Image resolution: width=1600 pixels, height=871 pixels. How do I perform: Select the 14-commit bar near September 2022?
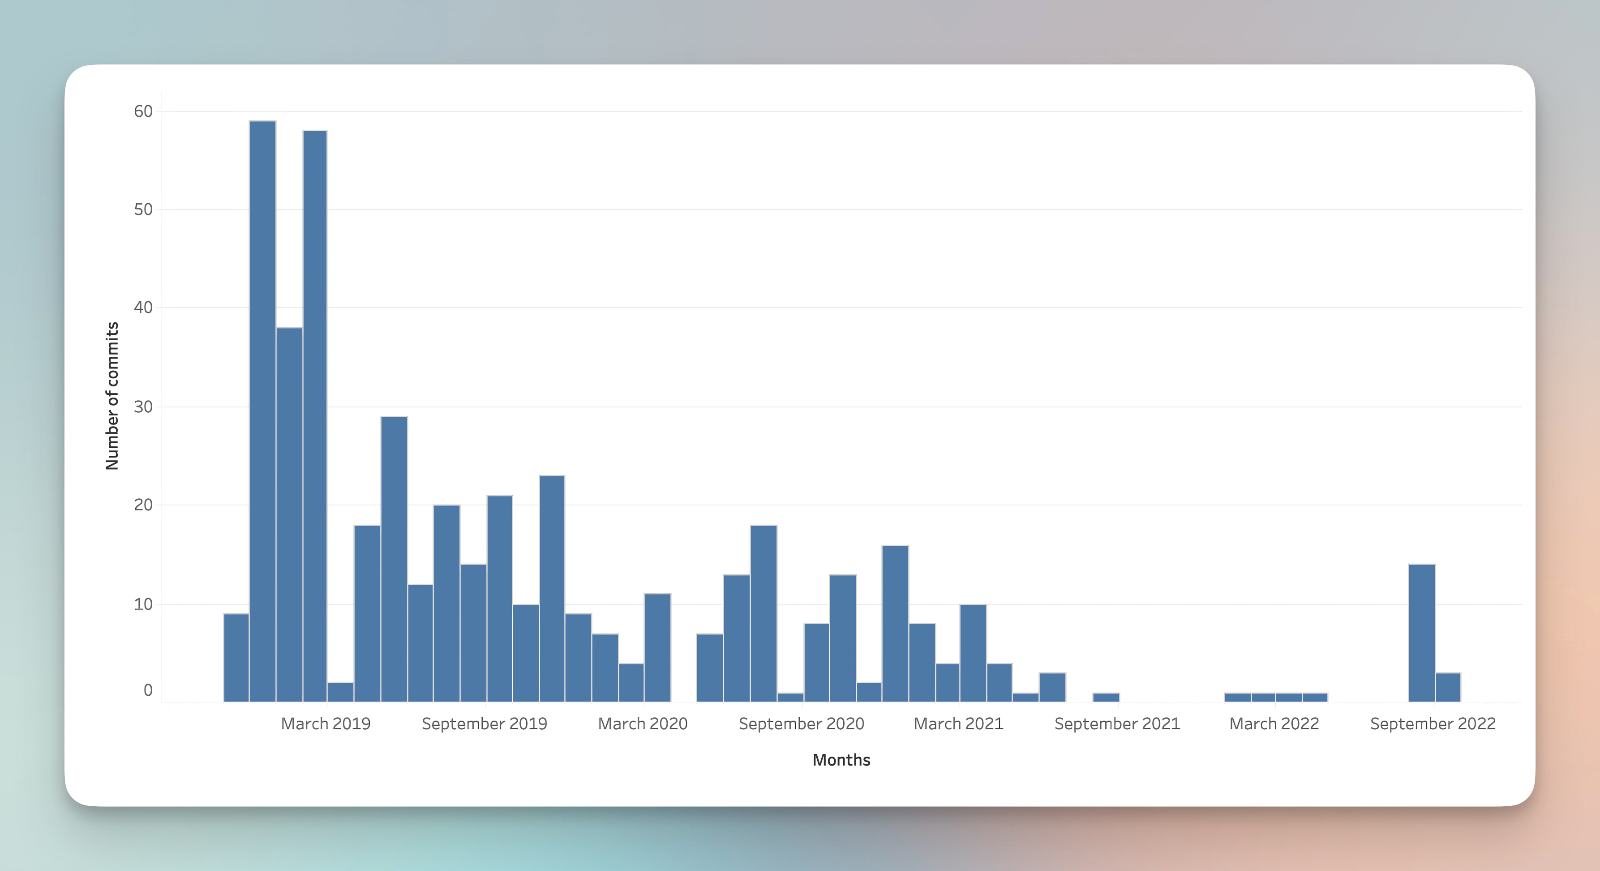point(1421,633)
